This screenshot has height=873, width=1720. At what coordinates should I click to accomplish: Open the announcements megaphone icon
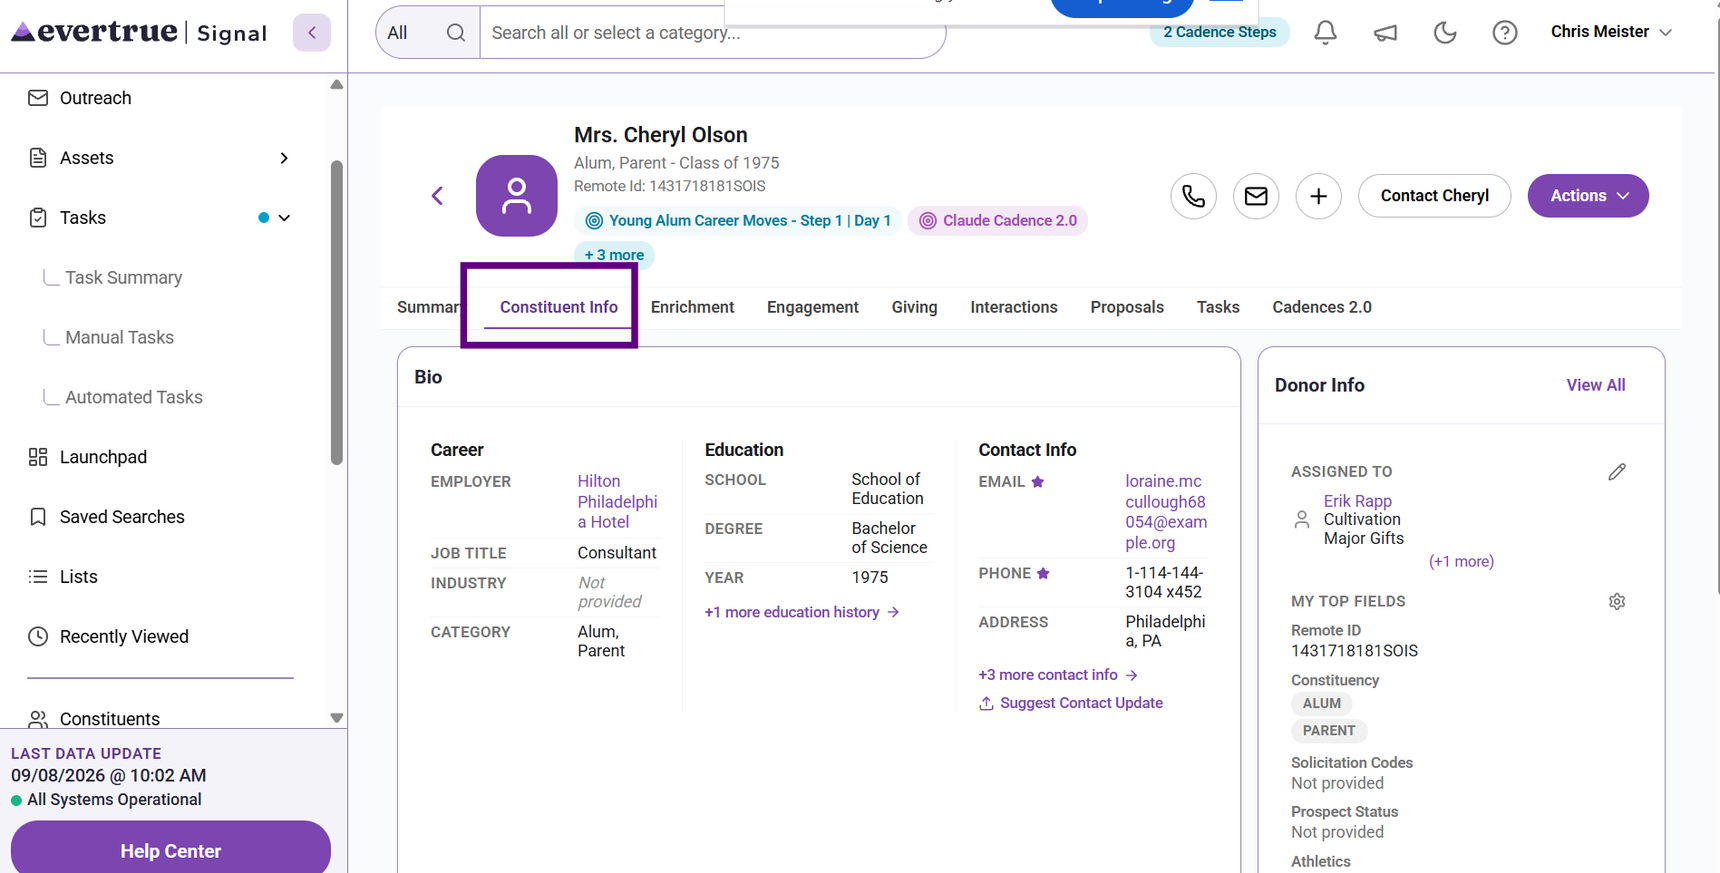click(x=1385, y=32)
